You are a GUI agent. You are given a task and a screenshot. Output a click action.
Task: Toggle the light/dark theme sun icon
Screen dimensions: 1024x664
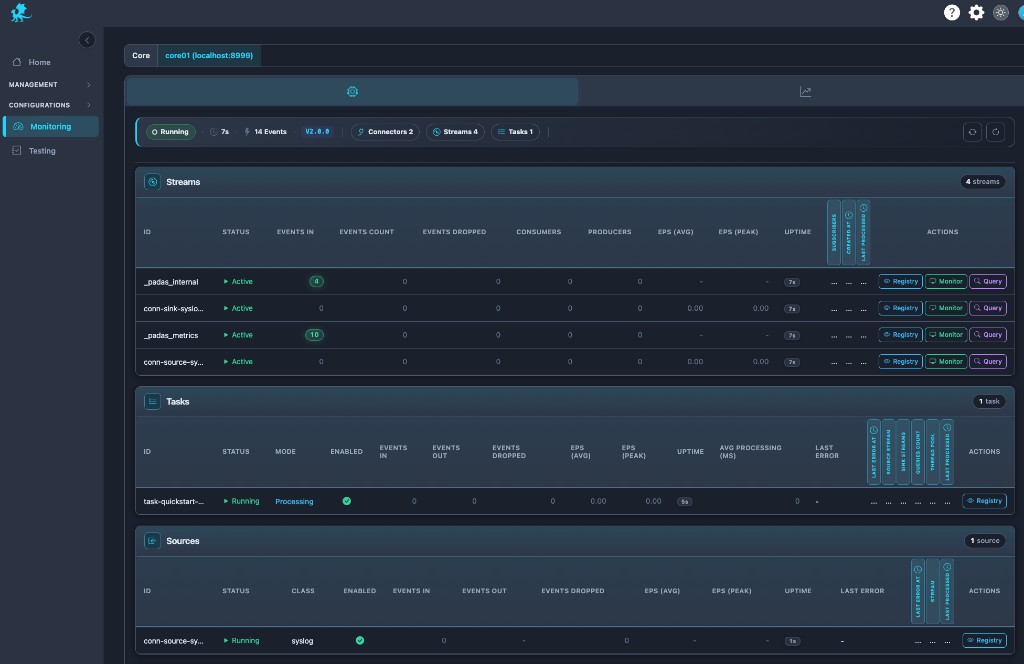(1000, 12)
